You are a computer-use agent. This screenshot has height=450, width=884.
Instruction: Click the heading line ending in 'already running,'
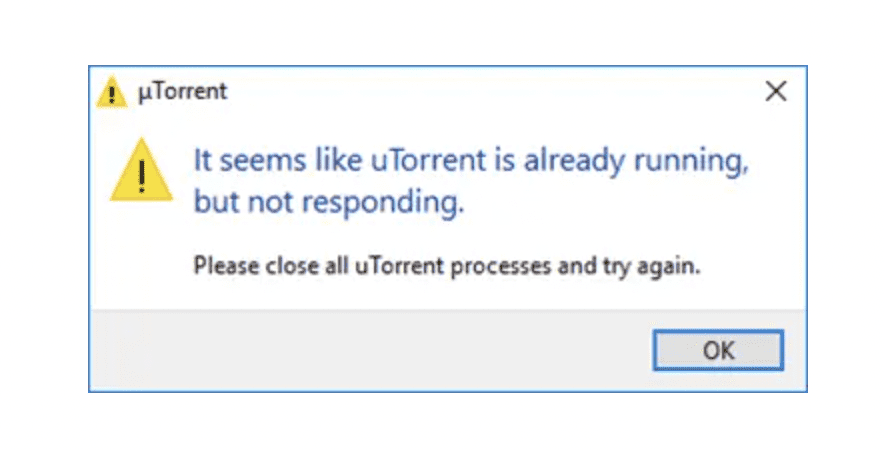pyautogui.click(x=470, y=161)
